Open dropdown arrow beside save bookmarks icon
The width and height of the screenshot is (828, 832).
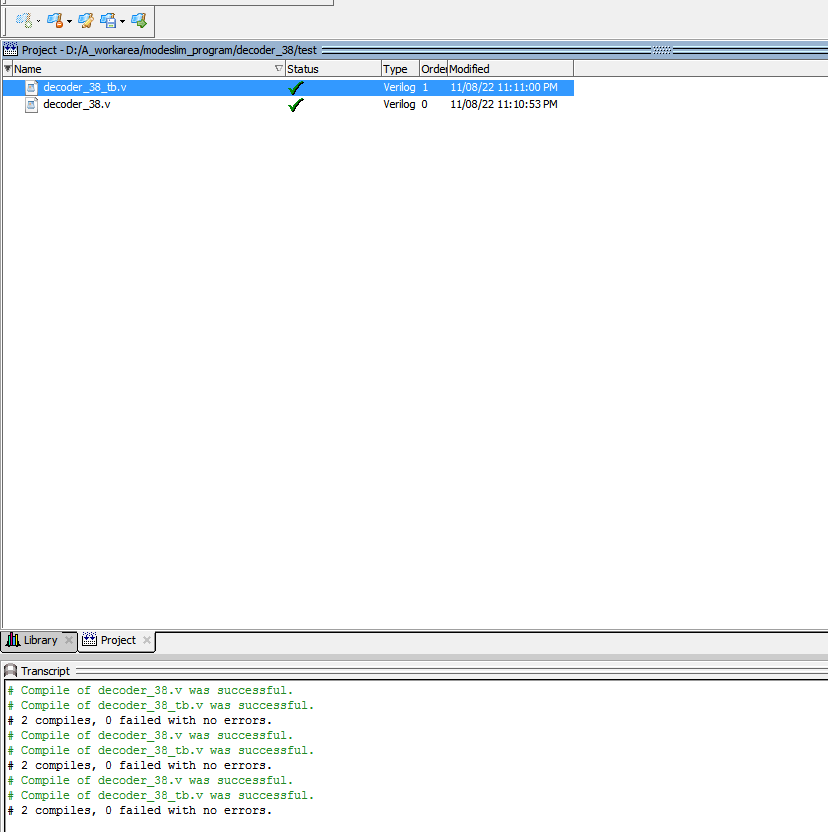tap(123, 21)
